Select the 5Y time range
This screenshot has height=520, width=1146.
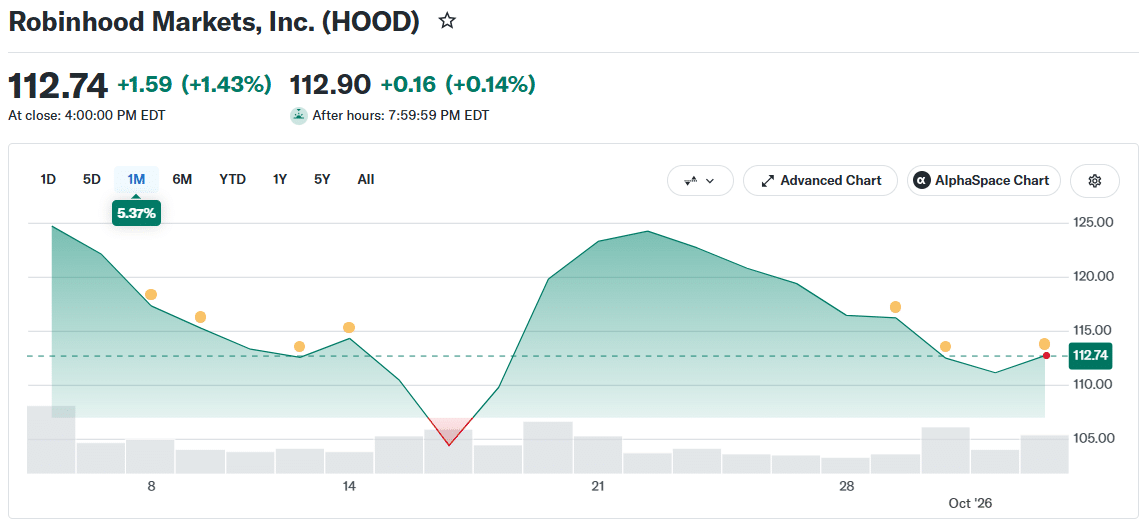coord(322,179)
